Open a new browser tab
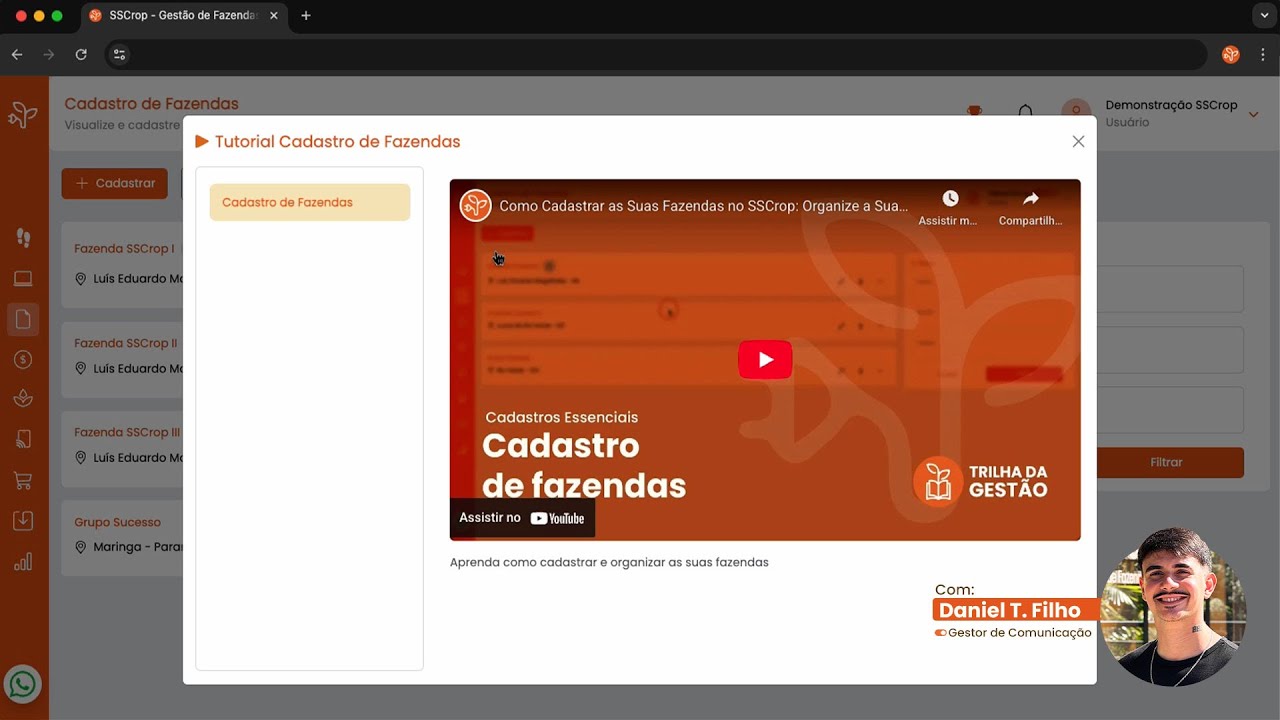 [x=306, y=16]
